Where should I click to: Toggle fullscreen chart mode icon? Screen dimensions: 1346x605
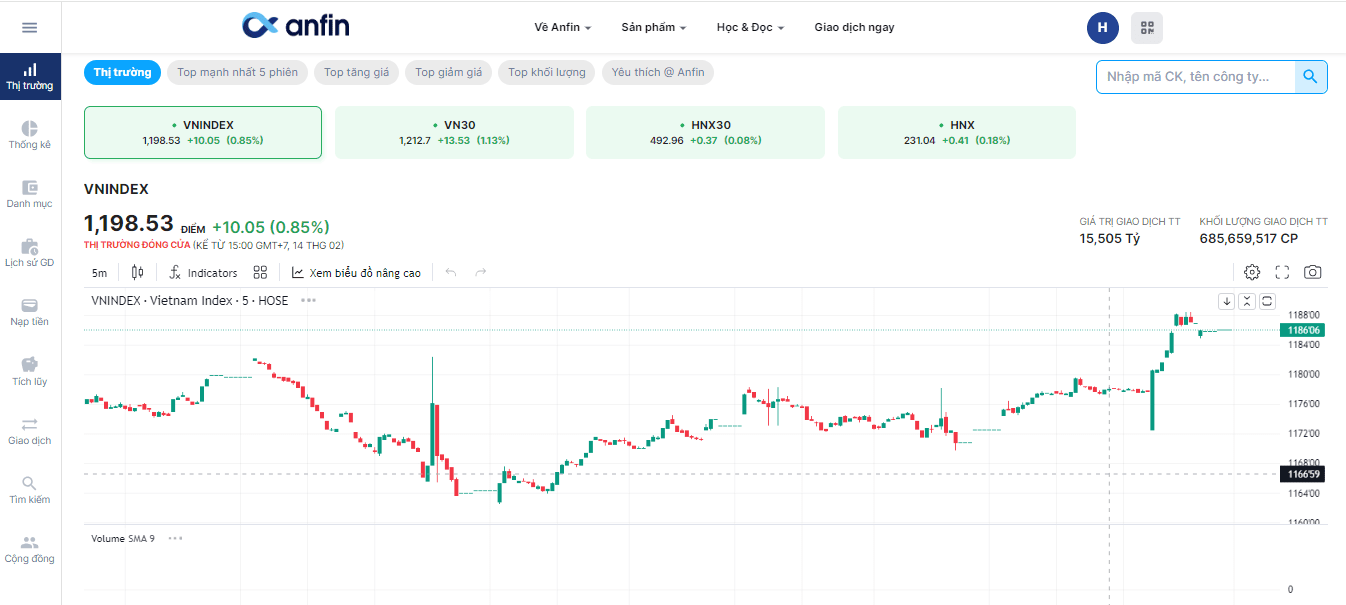[x=1283, y=272]
